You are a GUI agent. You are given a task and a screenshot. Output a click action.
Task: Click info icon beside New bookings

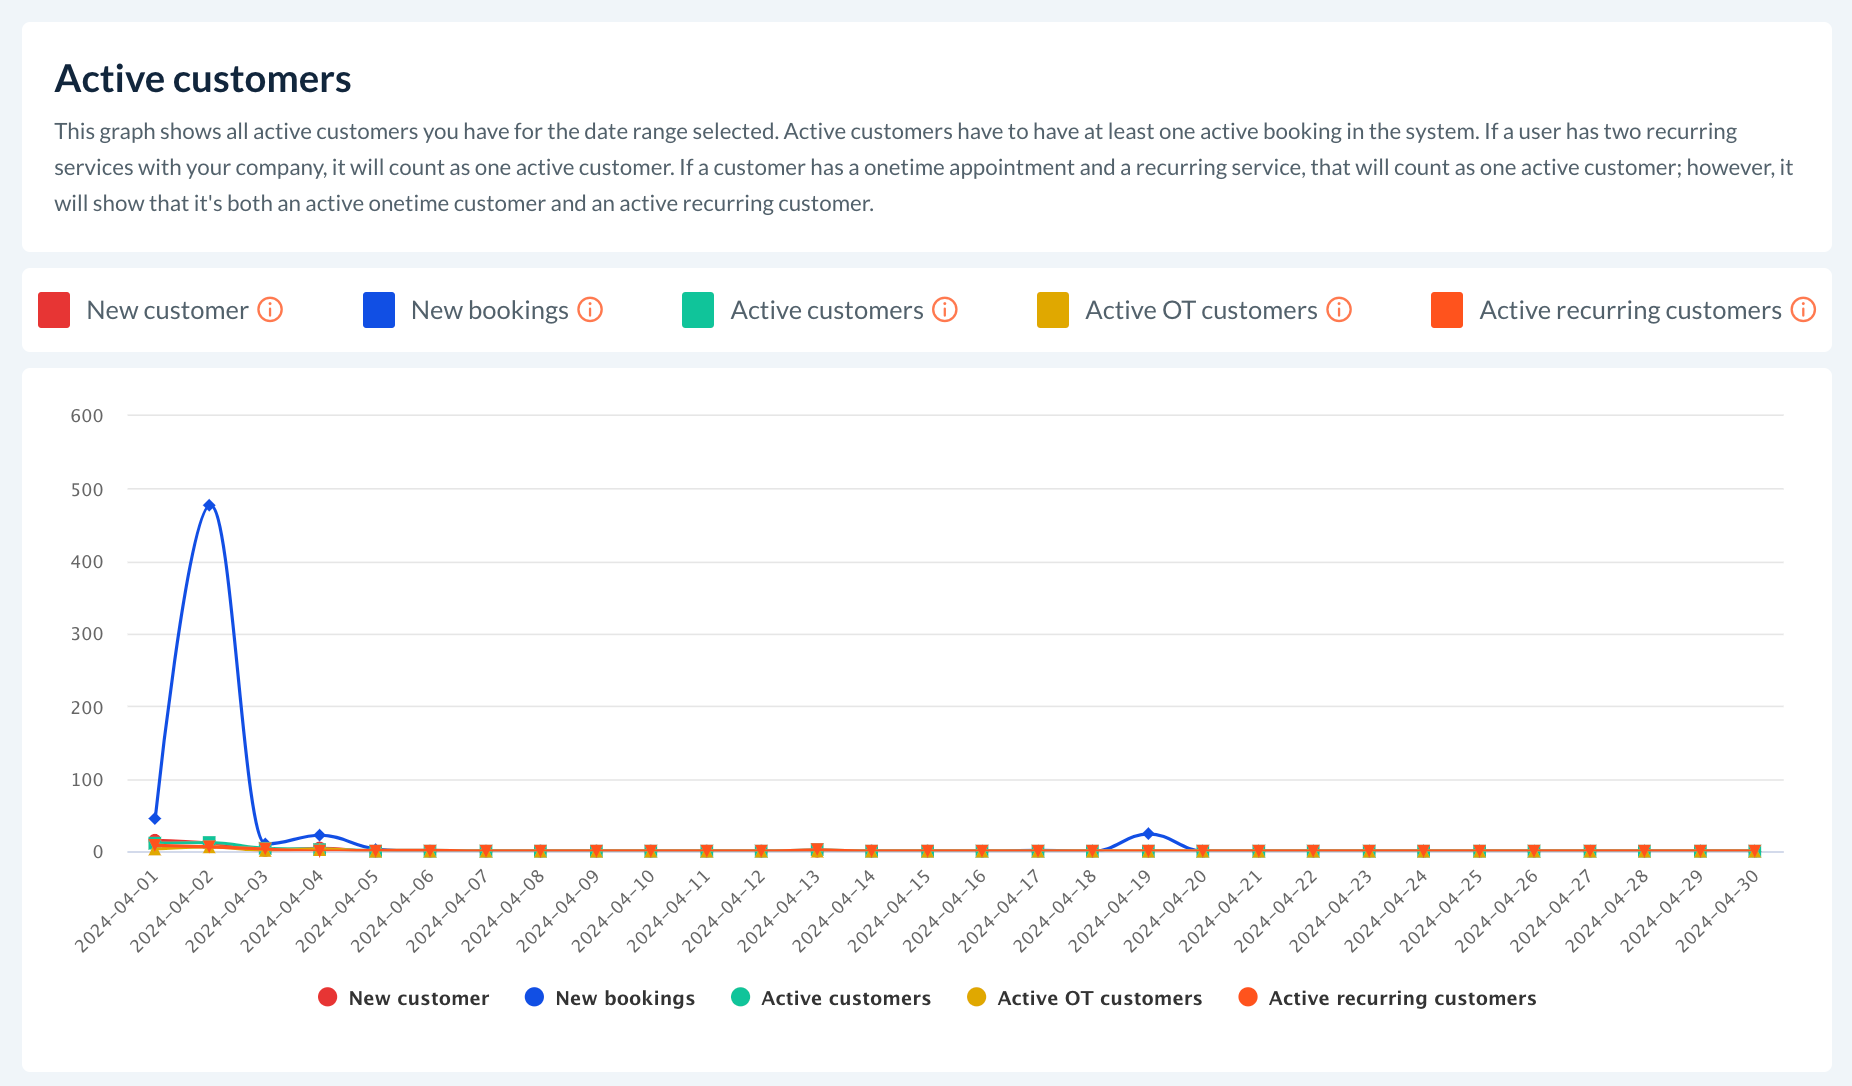[590, 310]
